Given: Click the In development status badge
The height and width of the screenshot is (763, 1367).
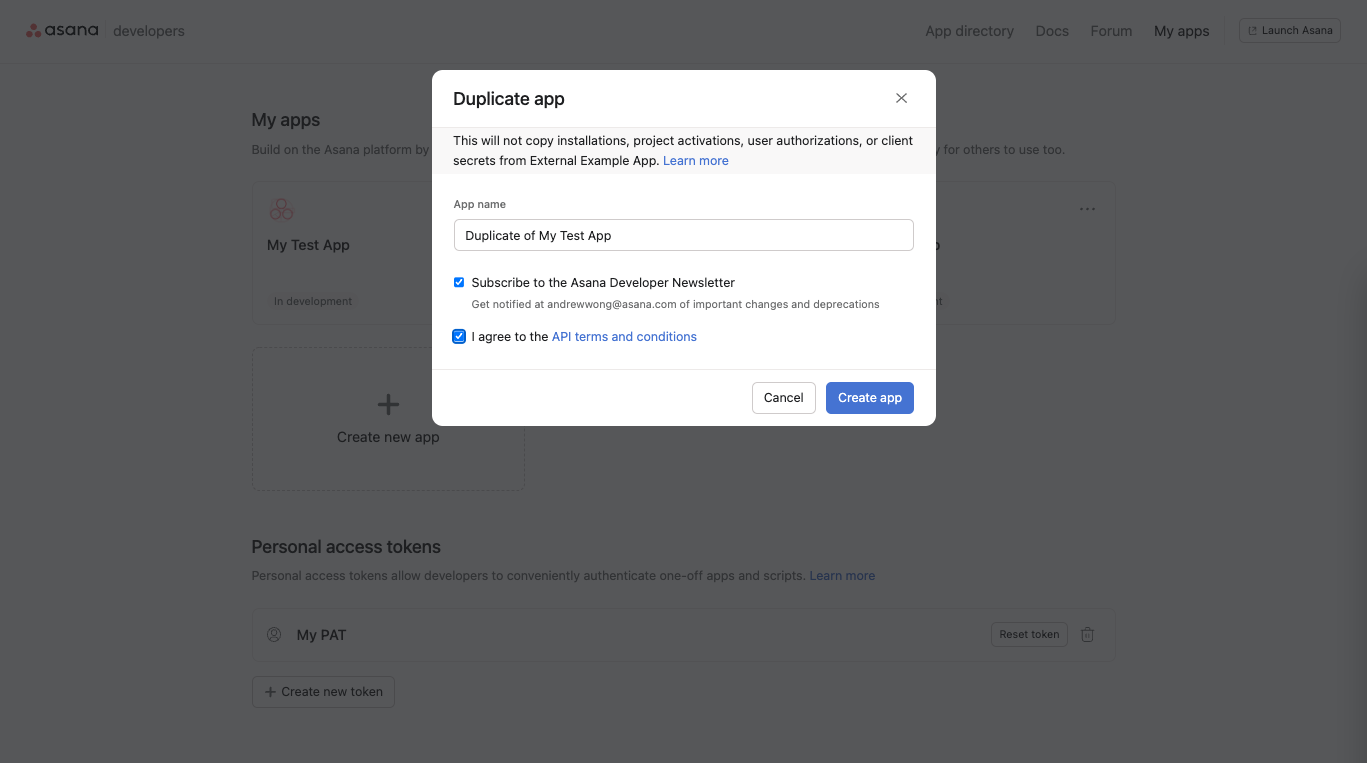Looking at the screenshot, I should 313,301.
